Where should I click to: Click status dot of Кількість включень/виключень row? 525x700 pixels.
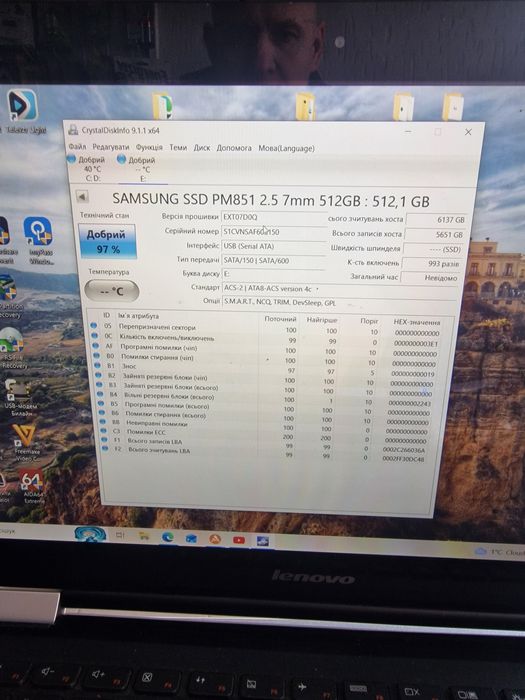pyautogui.click(x=95, y=336)
